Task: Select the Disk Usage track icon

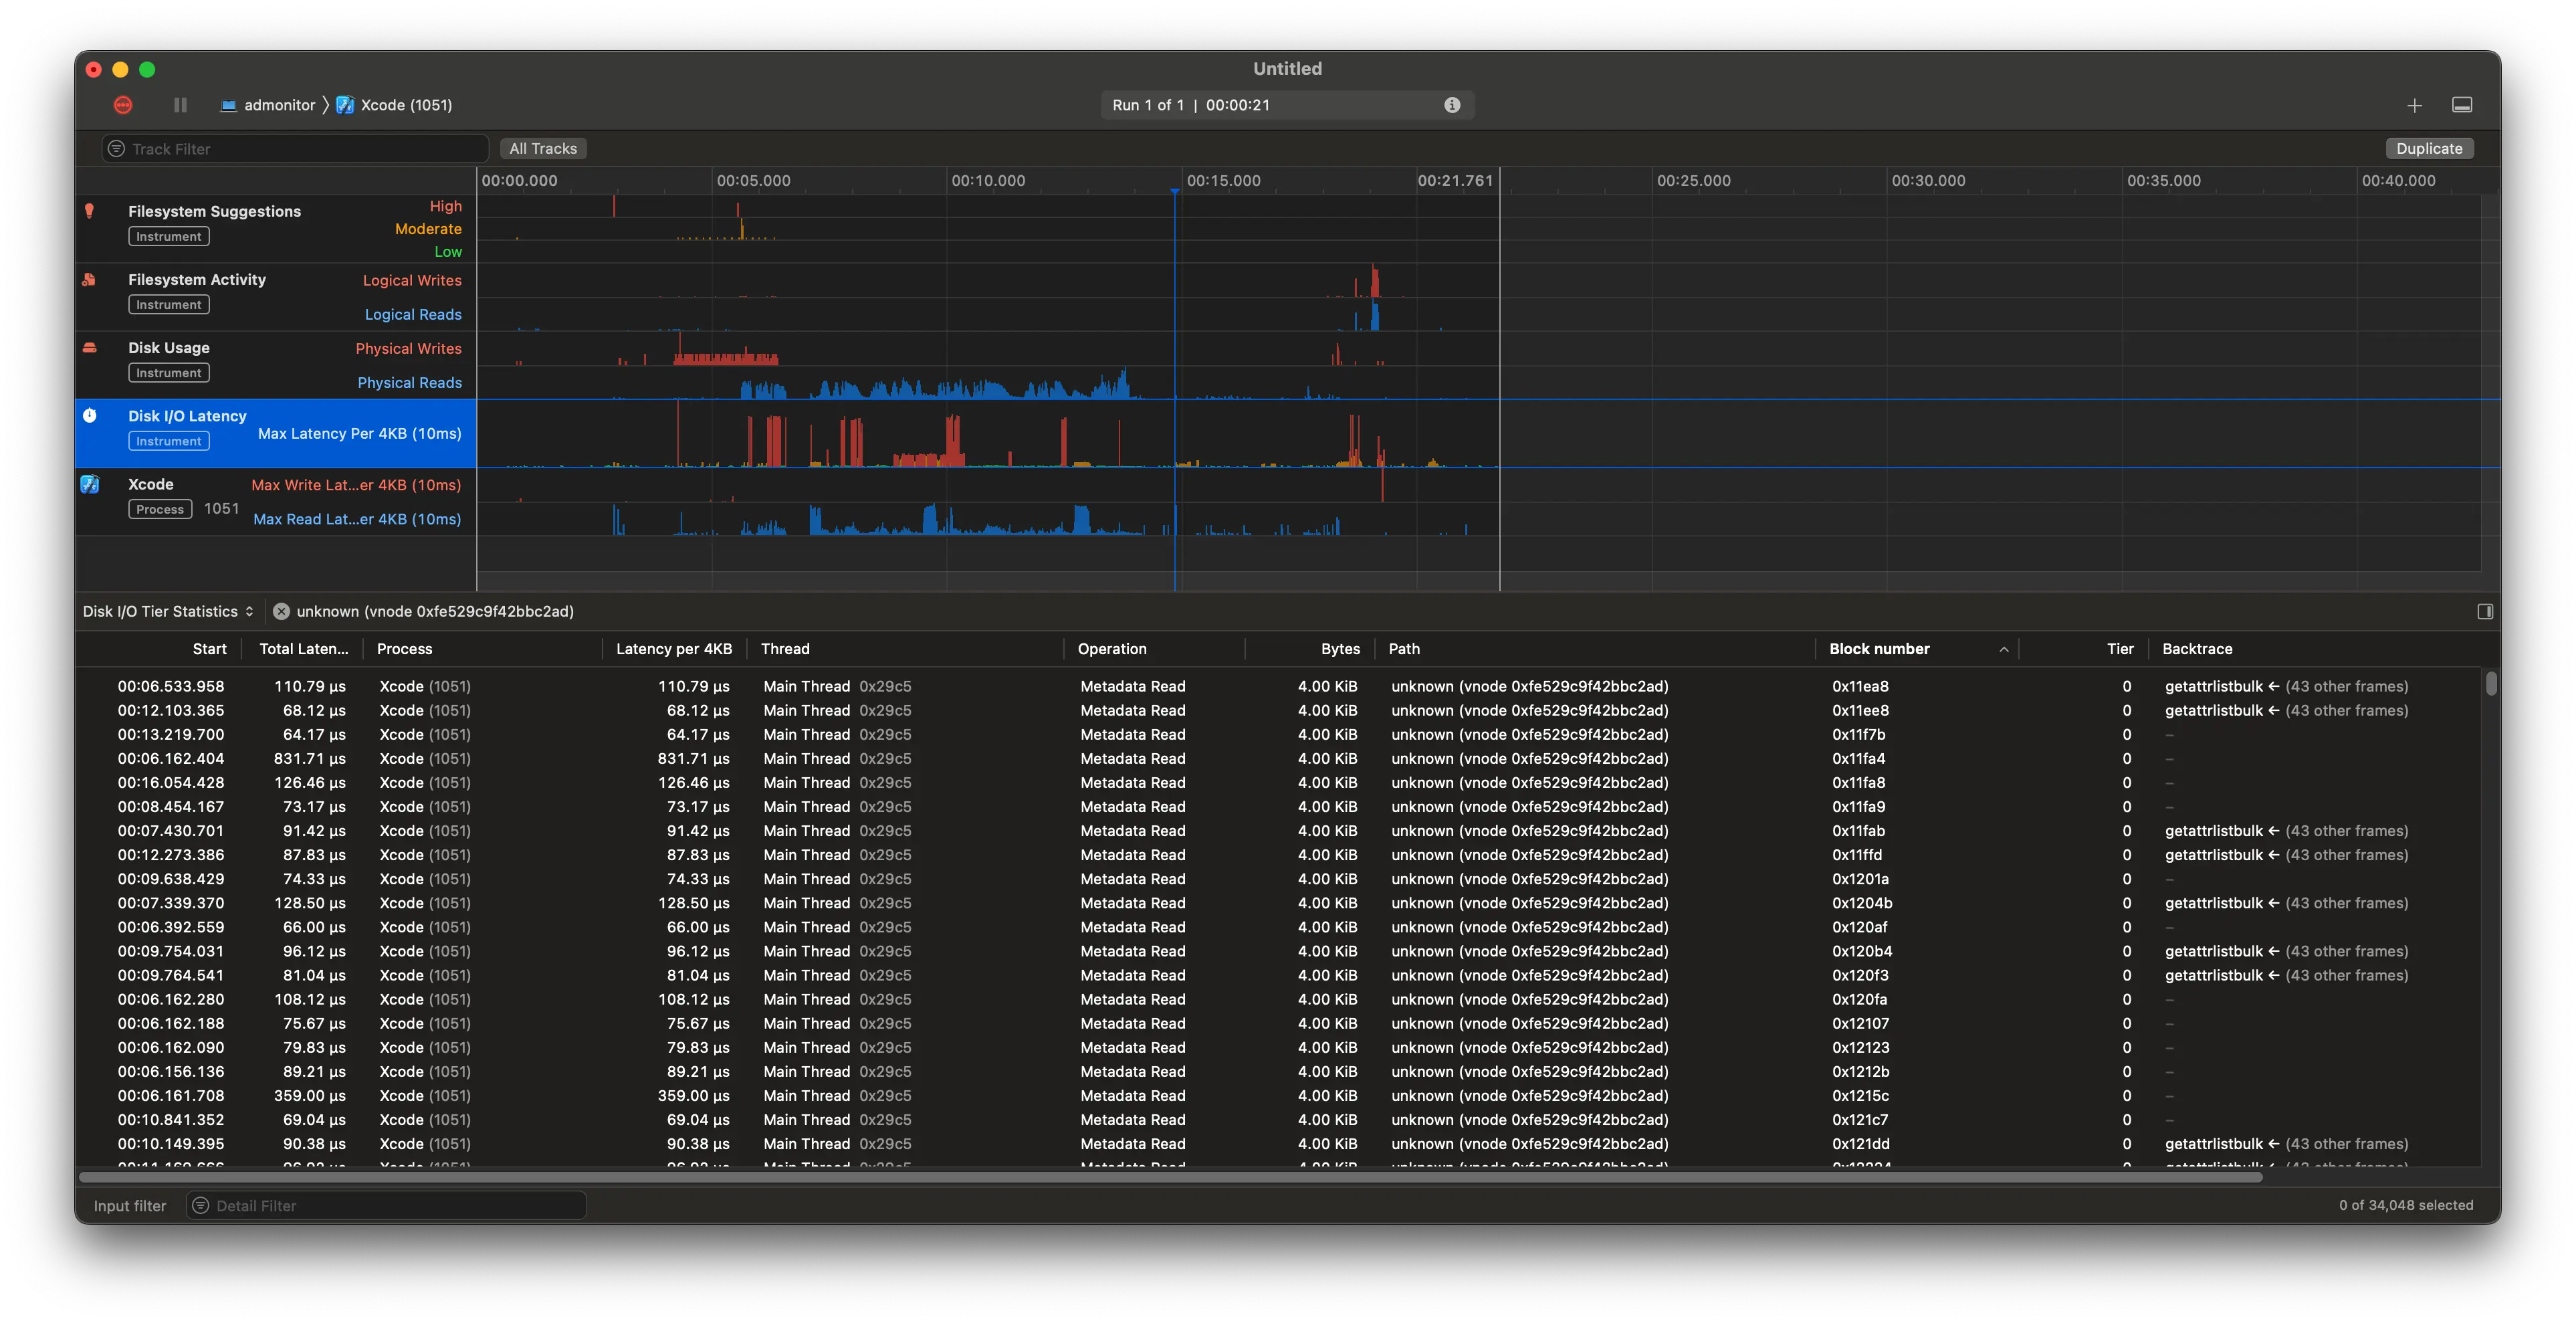Action: 90,348
